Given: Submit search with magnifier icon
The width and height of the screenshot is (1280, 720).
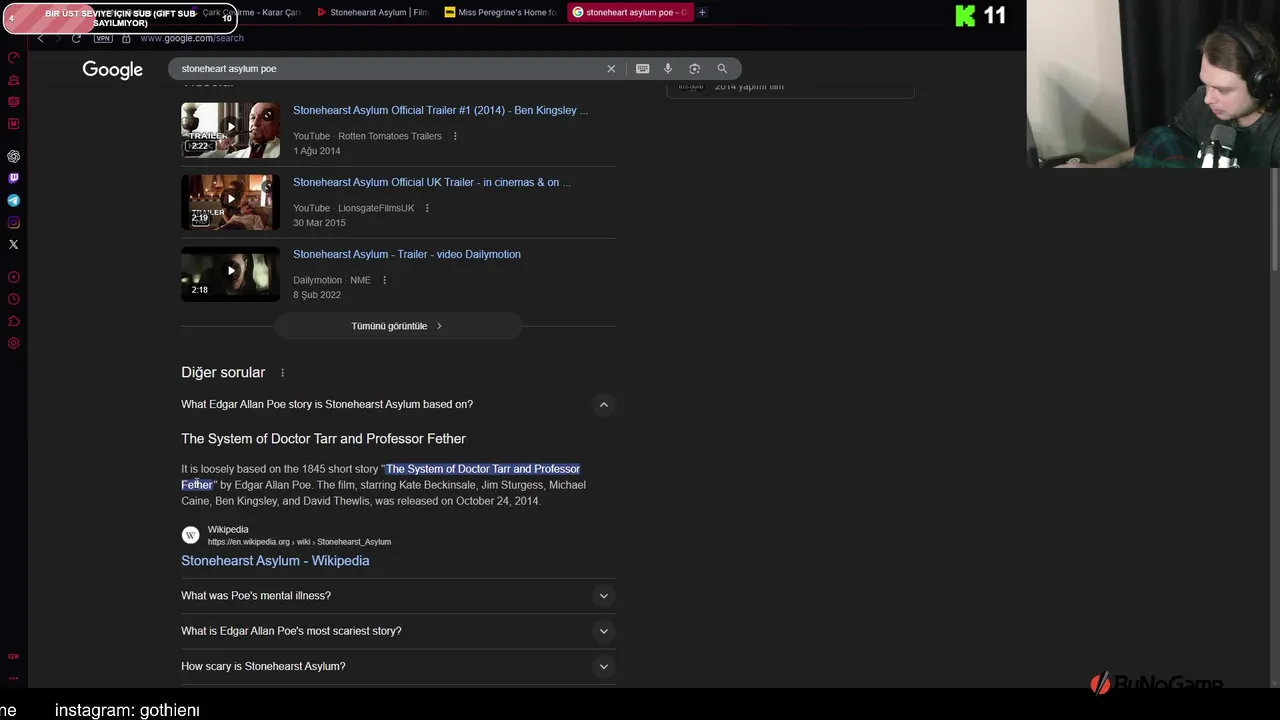Looking at the screenshot, I should coord(722,69).
